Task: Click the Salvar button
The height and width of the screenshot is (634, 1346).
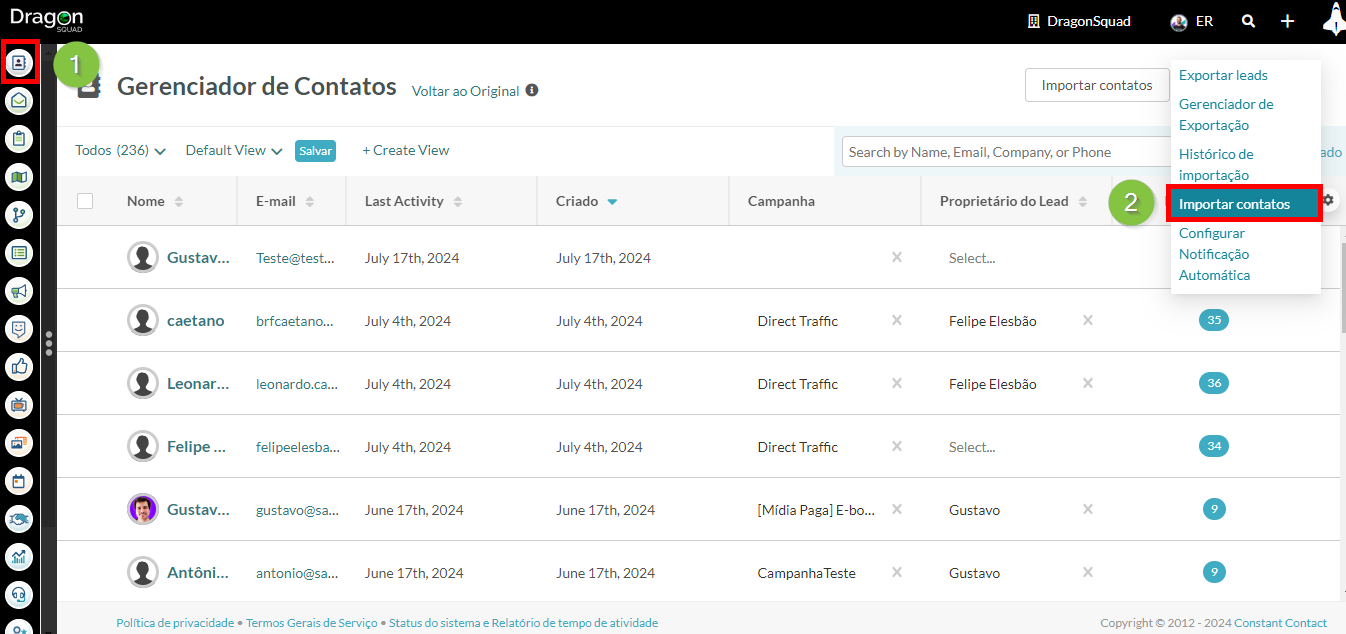Action: point(315,151)
